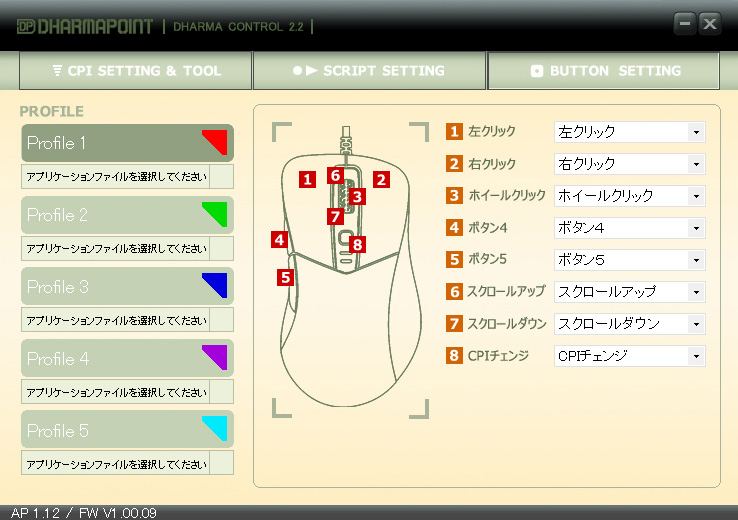Select side button marker 4 on diagram
Image resolution: width=738 pixels, height=520 pixels.
point(279,240)
